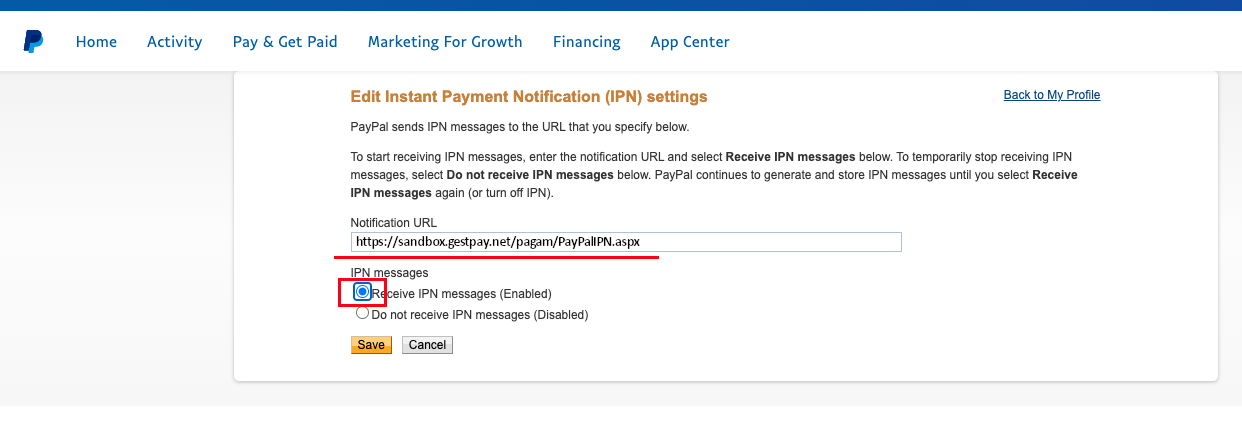Click the Notification URL input field
The width and height of the screenshot is (1242, 430).
tap(626, 242)
